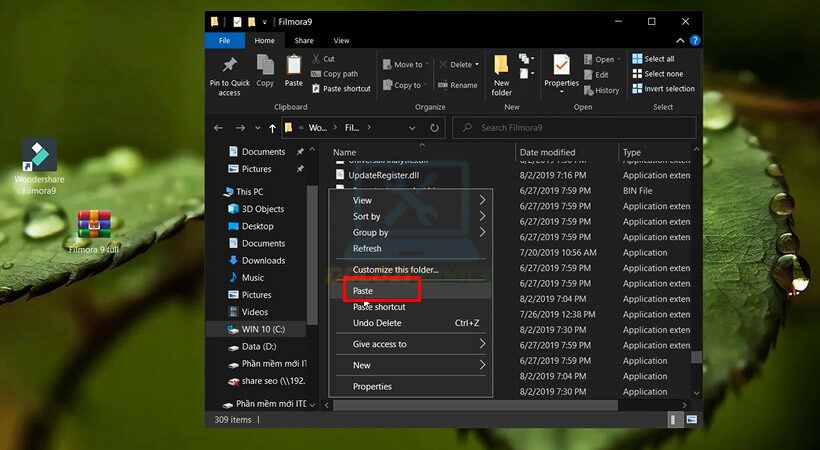Click the Refresh address bar button
Screen dimensions: 820x450
pos(434,128)
